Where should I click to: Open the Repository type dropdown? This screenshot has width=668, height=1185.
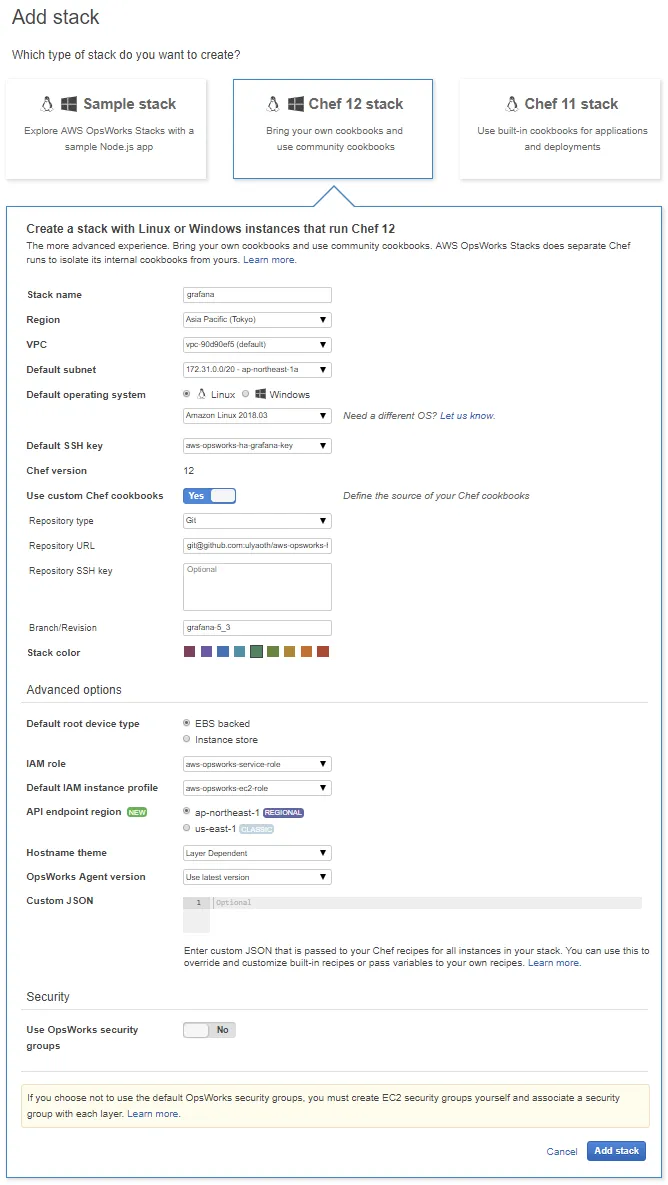tap(257, 521)
